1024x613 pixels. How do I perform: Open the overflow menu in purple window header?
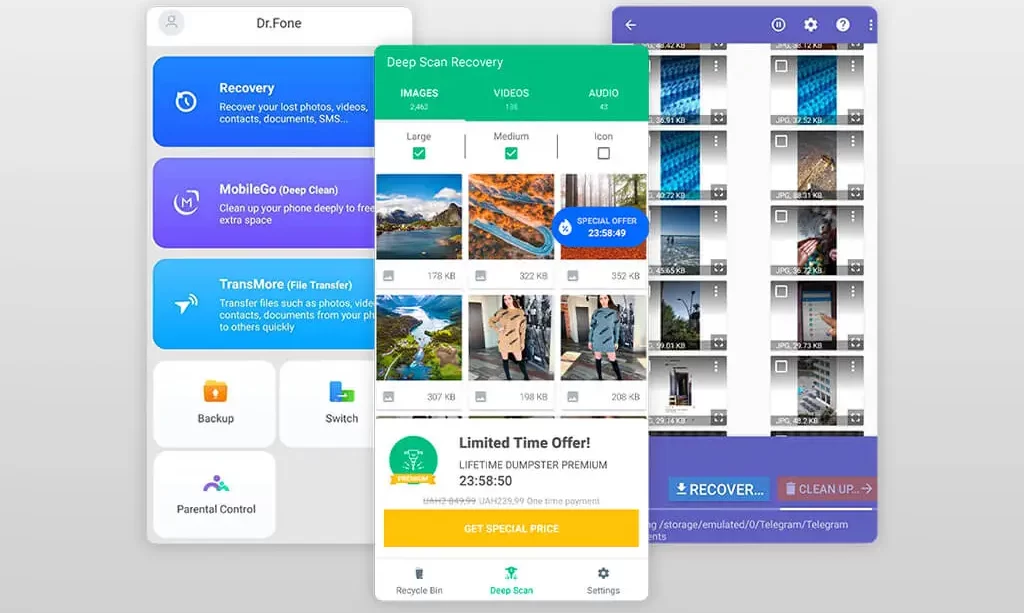point(871,25)
